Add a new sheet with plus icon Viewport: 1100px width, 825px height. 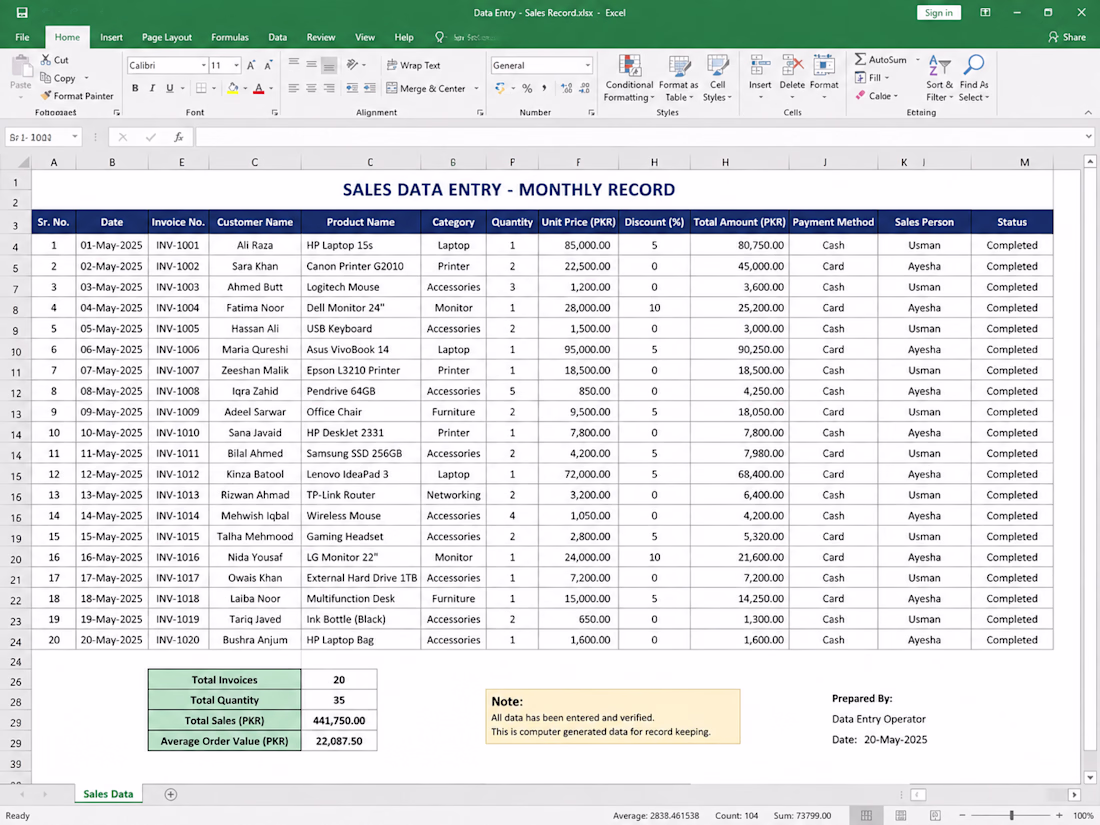pos(170,794)
